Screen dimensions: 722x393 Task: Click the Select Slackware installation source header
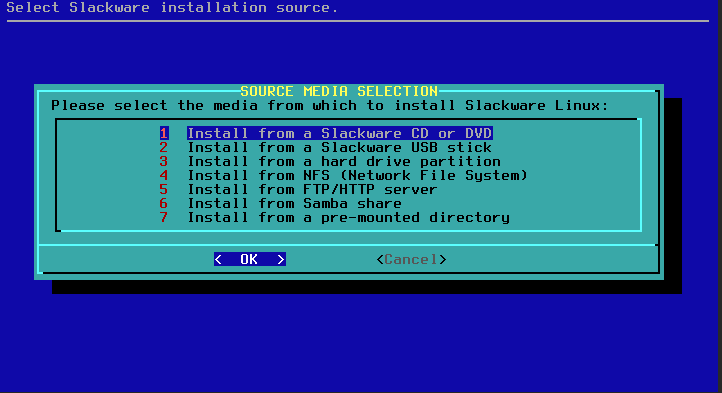[172, 7]
